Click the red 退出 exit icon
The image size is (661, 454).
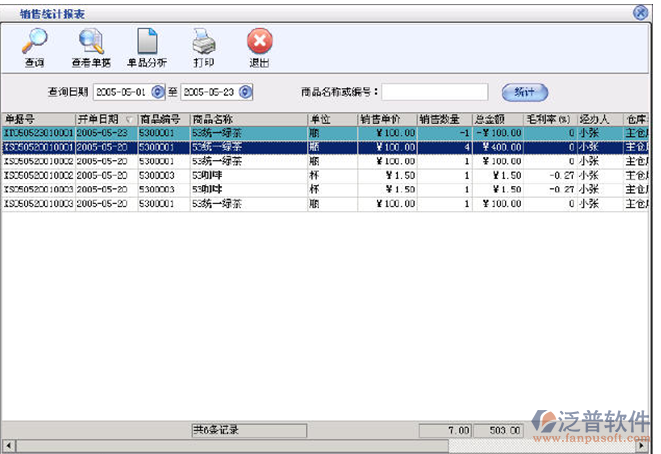click(x=259, y=44)
